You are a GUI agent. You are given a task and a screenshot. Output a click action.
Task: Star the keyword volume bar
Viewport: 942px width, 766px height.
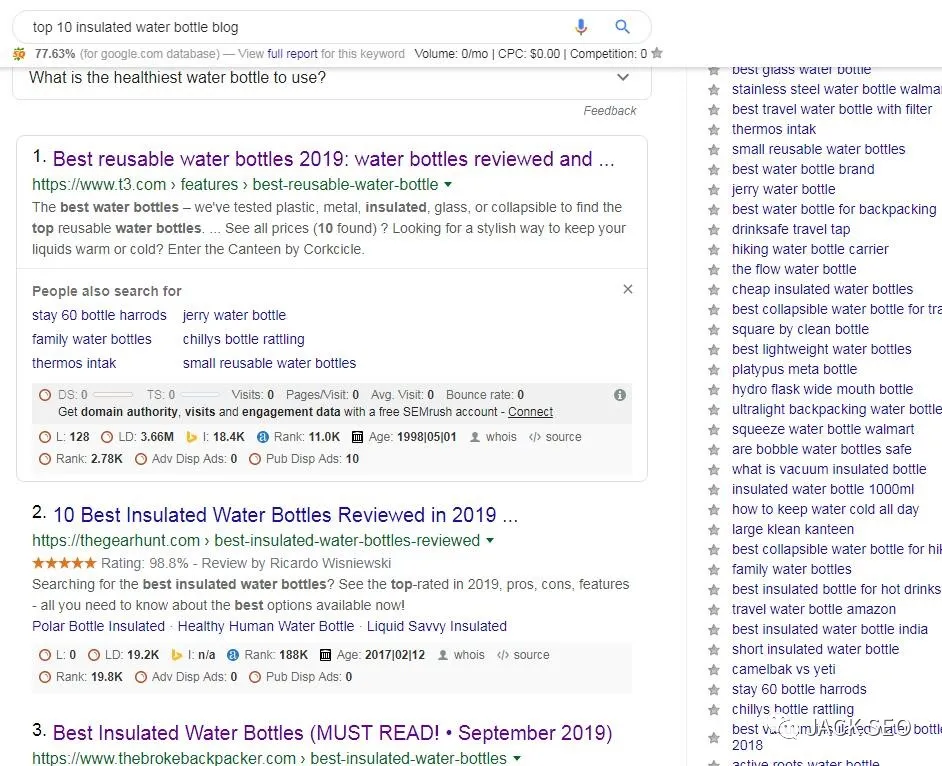pos(657,54)
